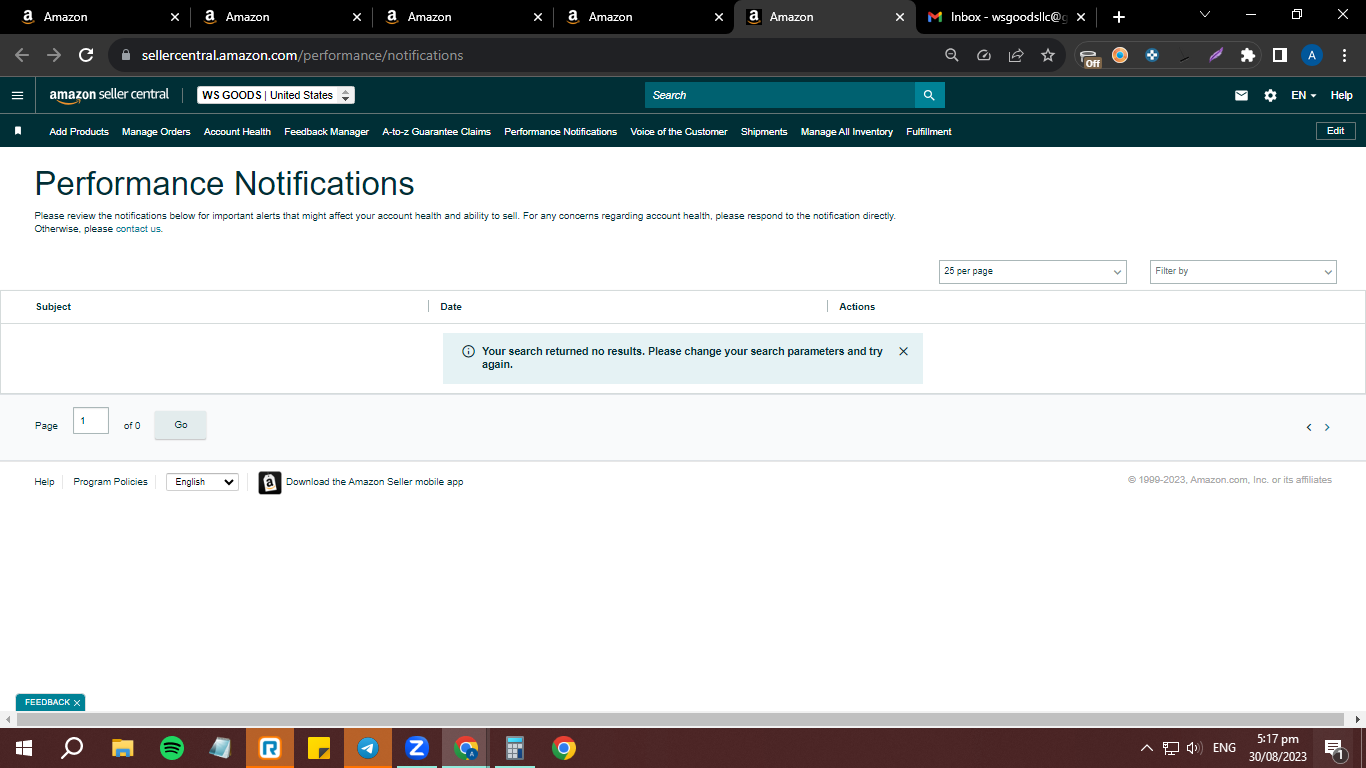Click the Amazon Seller app icon in footer
This screenshot has height=768, width=1366.
point(270,483)
